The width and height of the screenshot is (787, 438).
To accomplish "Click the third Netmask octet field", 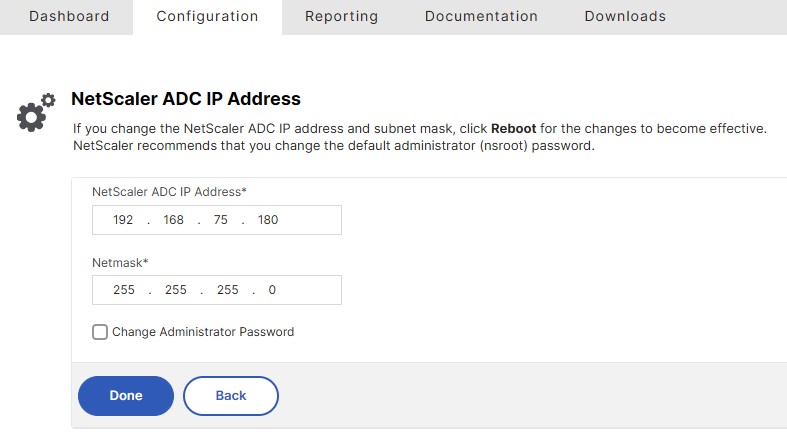I will tap(228, 290).
